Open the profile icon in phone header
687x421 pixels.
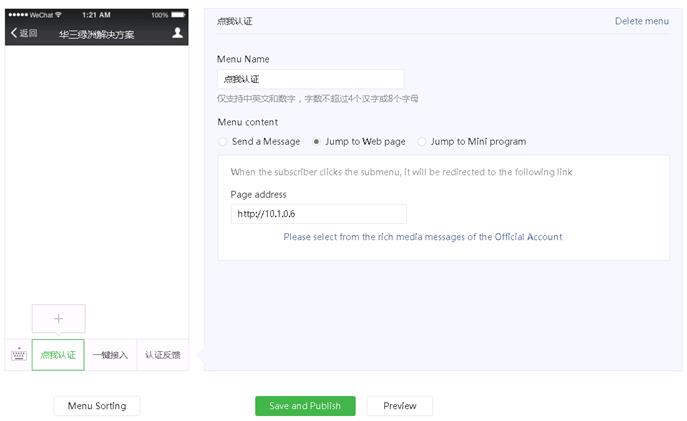(177, 33)
